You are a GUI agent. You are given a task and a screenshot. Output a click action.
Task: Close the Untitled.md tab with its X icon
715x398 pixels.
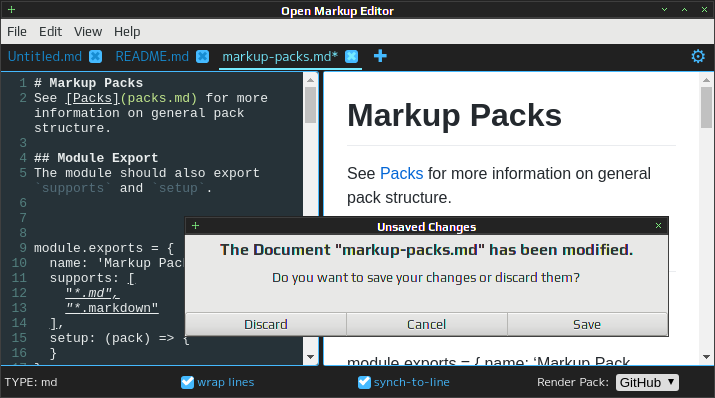point(95,57)
